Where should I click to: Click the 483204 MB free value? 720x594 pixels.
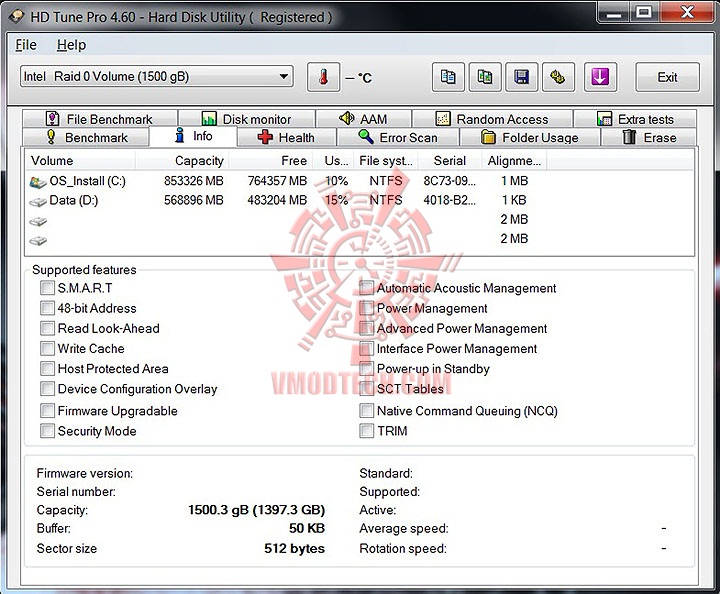pyautogui.click(x=277, y=200)
